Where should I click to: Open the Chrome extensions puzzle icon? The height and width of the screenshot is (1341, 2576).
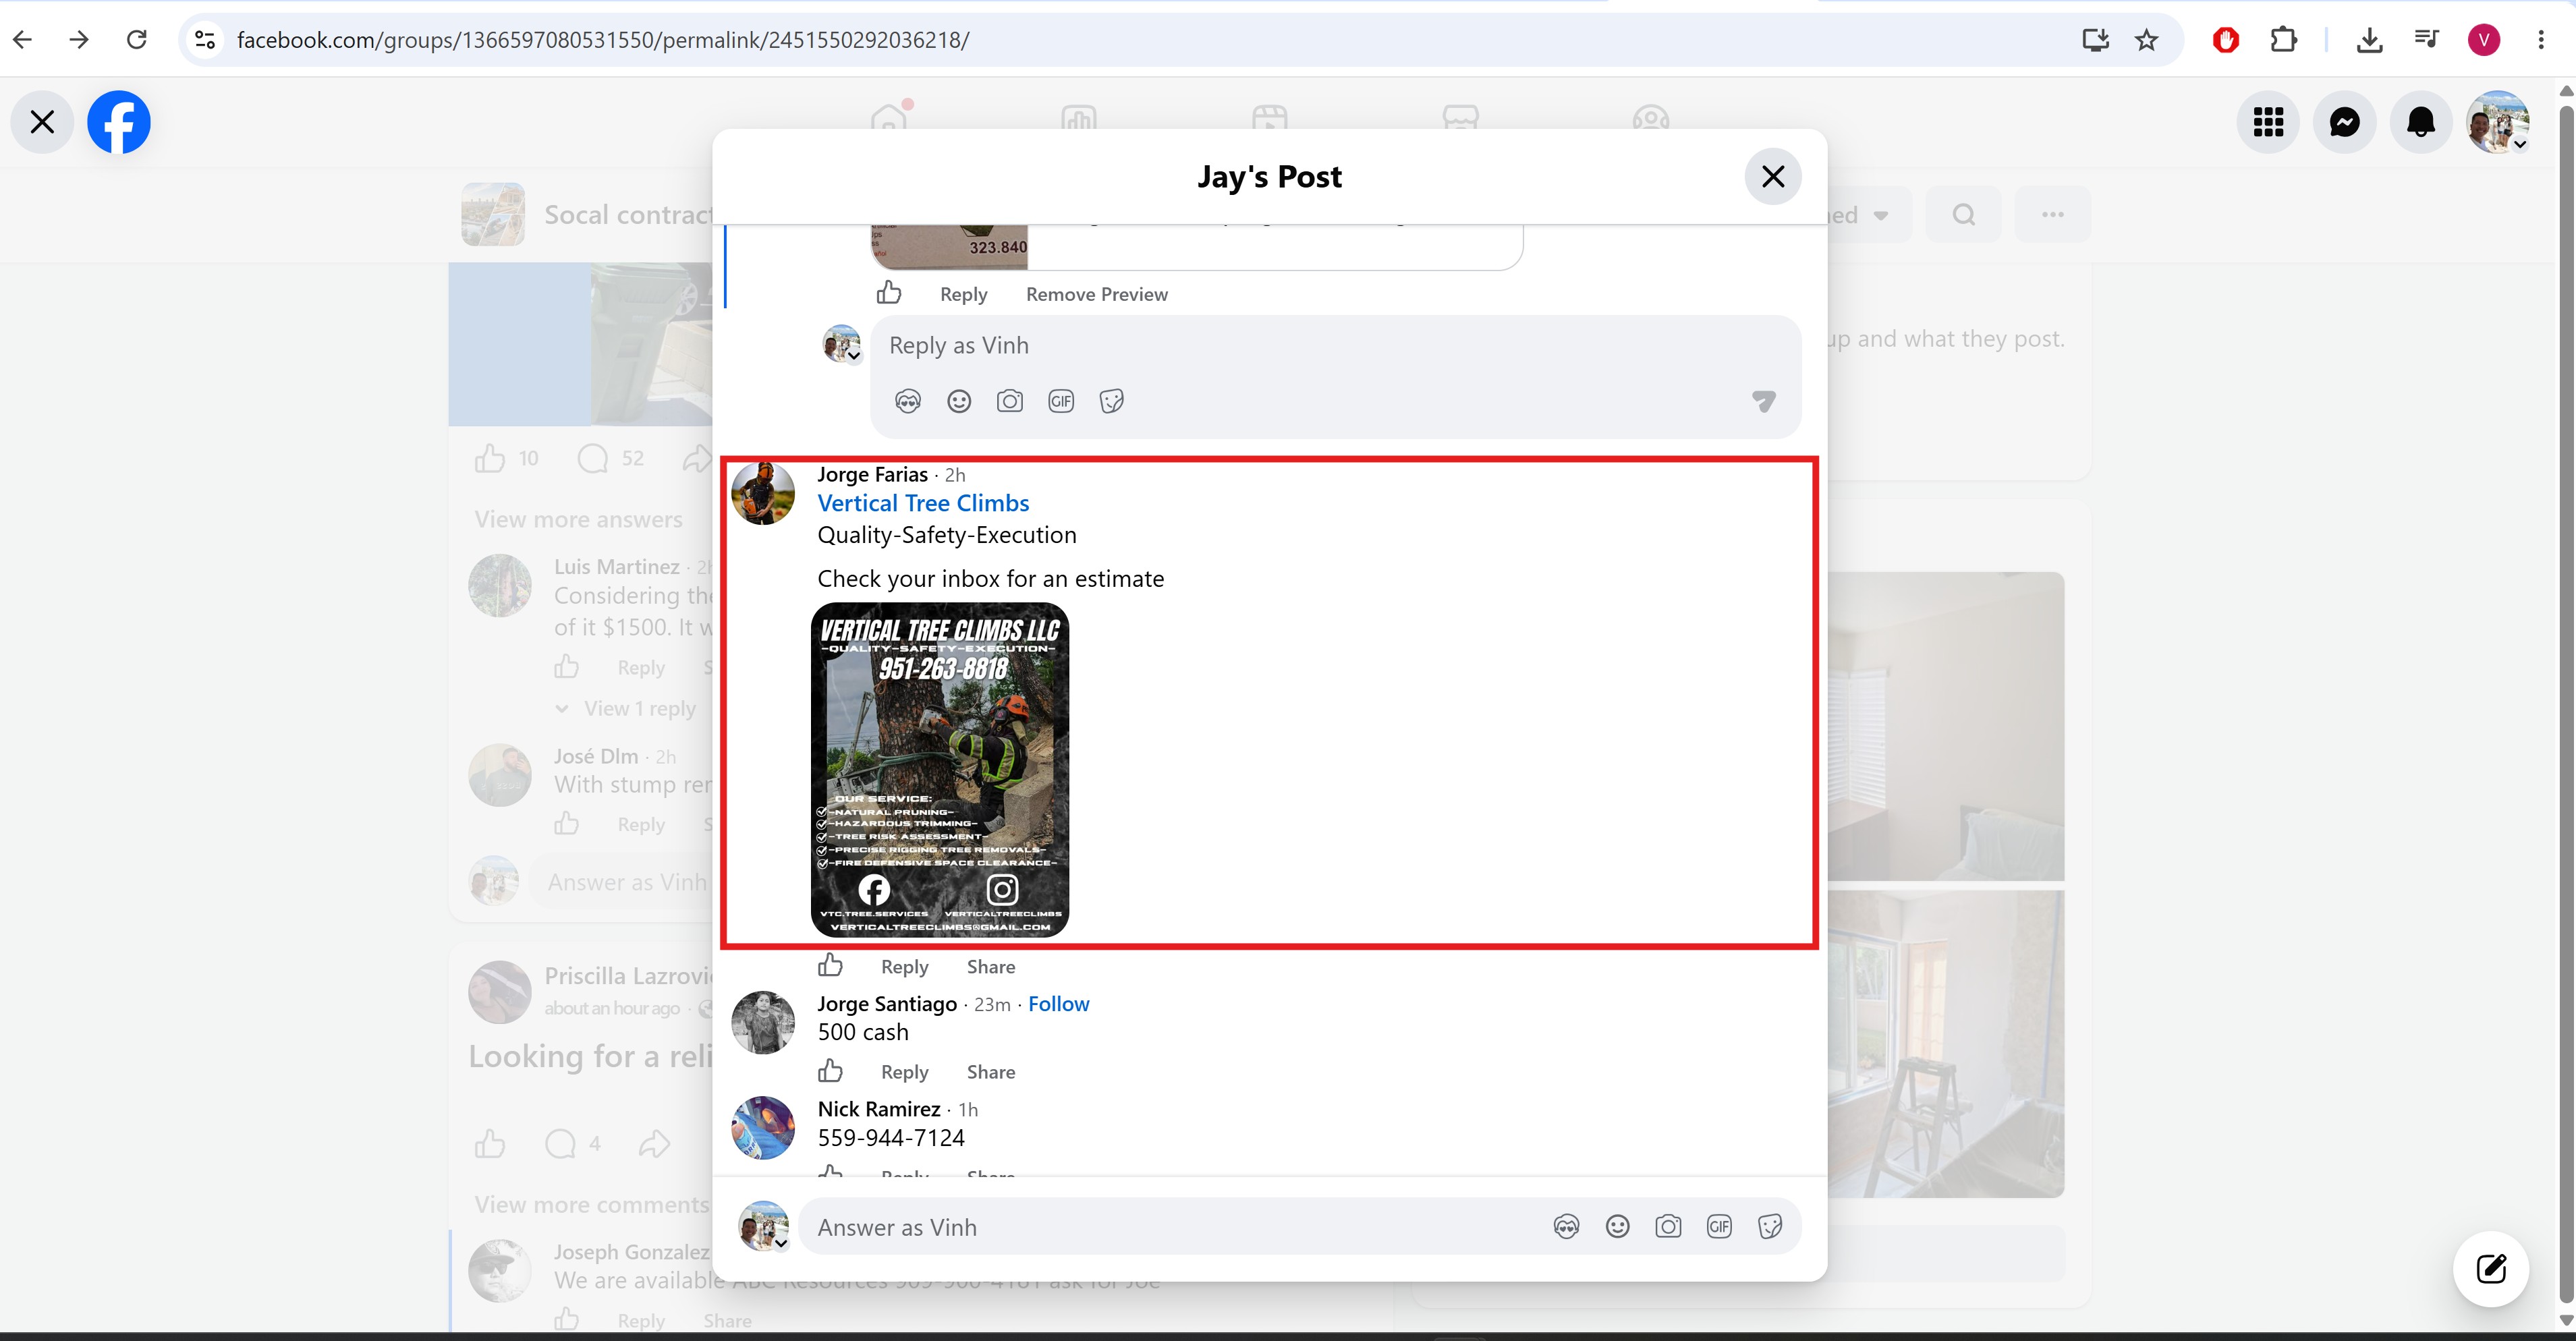2283,40
